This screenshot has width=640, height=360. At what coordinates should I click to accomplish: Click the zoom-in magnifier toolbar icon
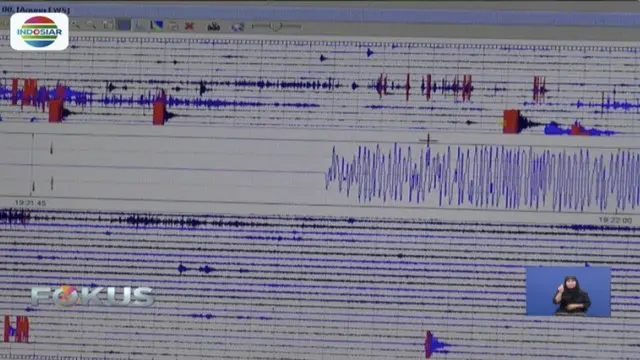coord(75,25)
